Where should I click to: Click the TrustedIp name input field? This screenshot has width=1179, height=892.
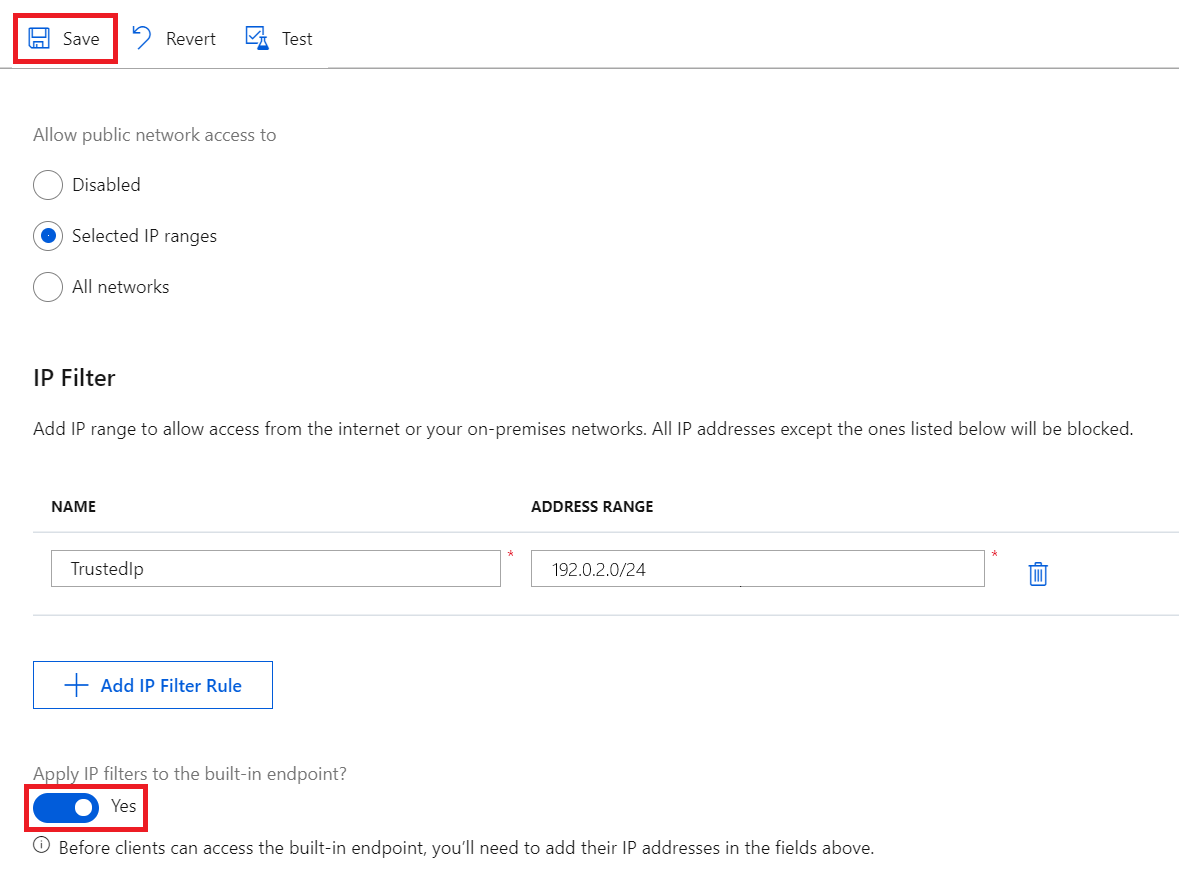coord(275,568)
